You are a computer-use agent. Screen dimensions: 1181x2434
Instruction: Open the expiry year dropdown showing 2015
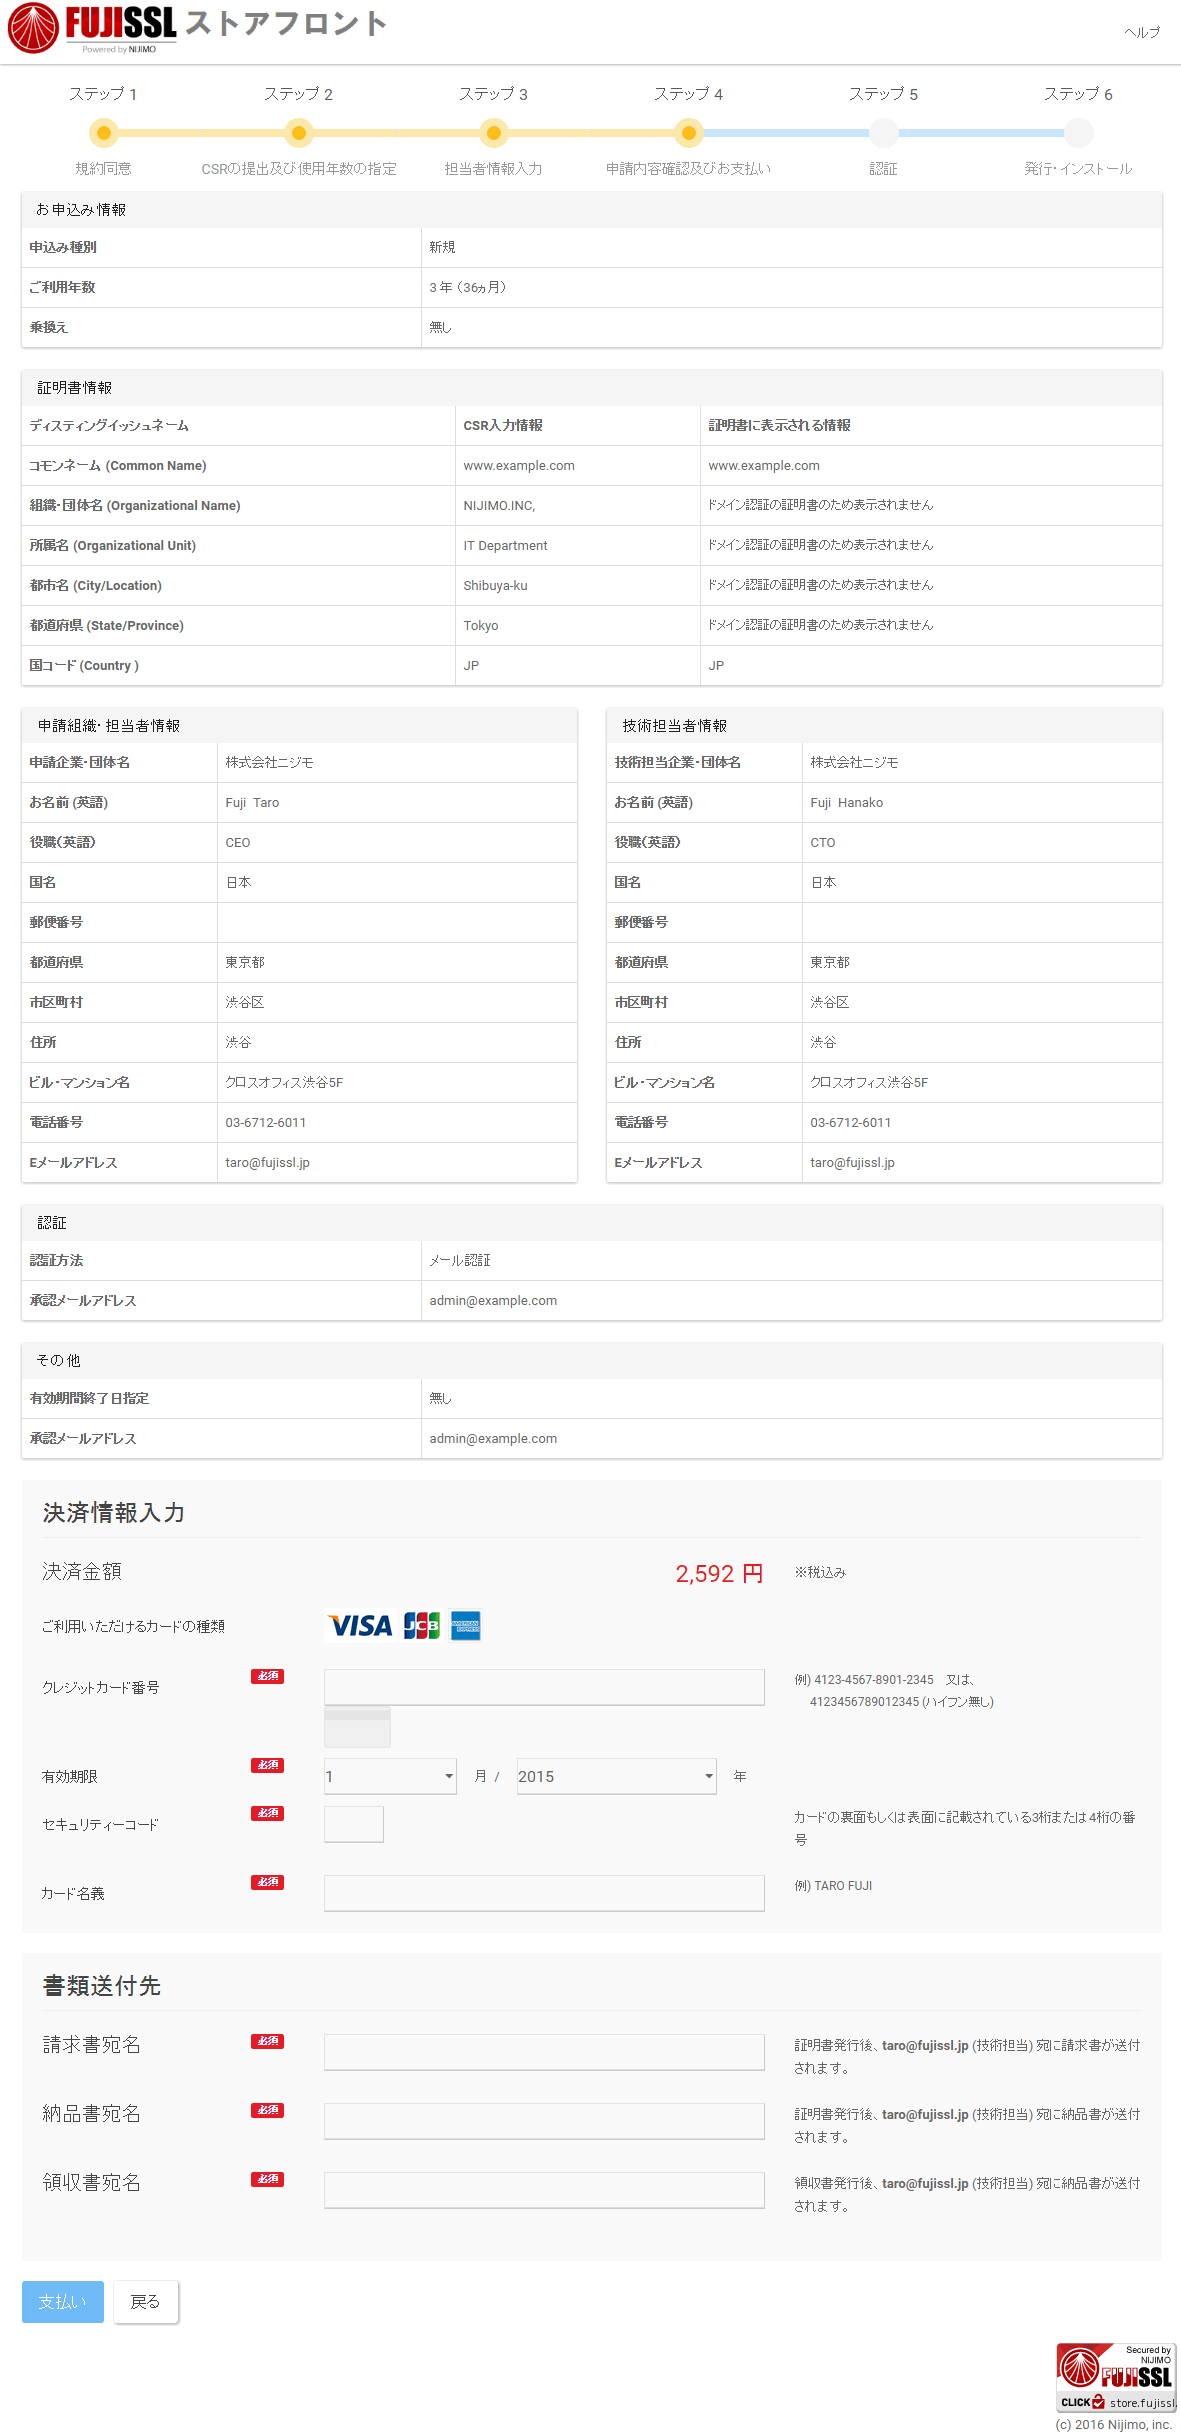[x=616, y=1776]
